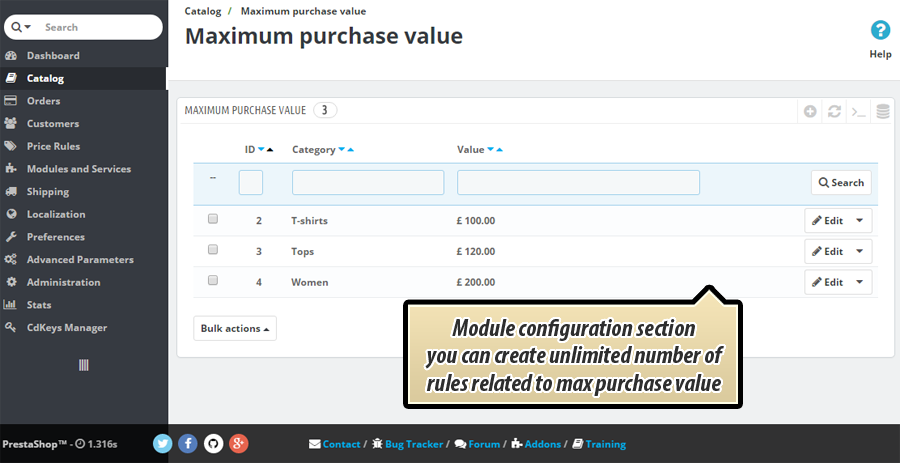Go to Modules and Services menu
The width and height of the screenshot is (900, 463).
[x=78, y=169]
